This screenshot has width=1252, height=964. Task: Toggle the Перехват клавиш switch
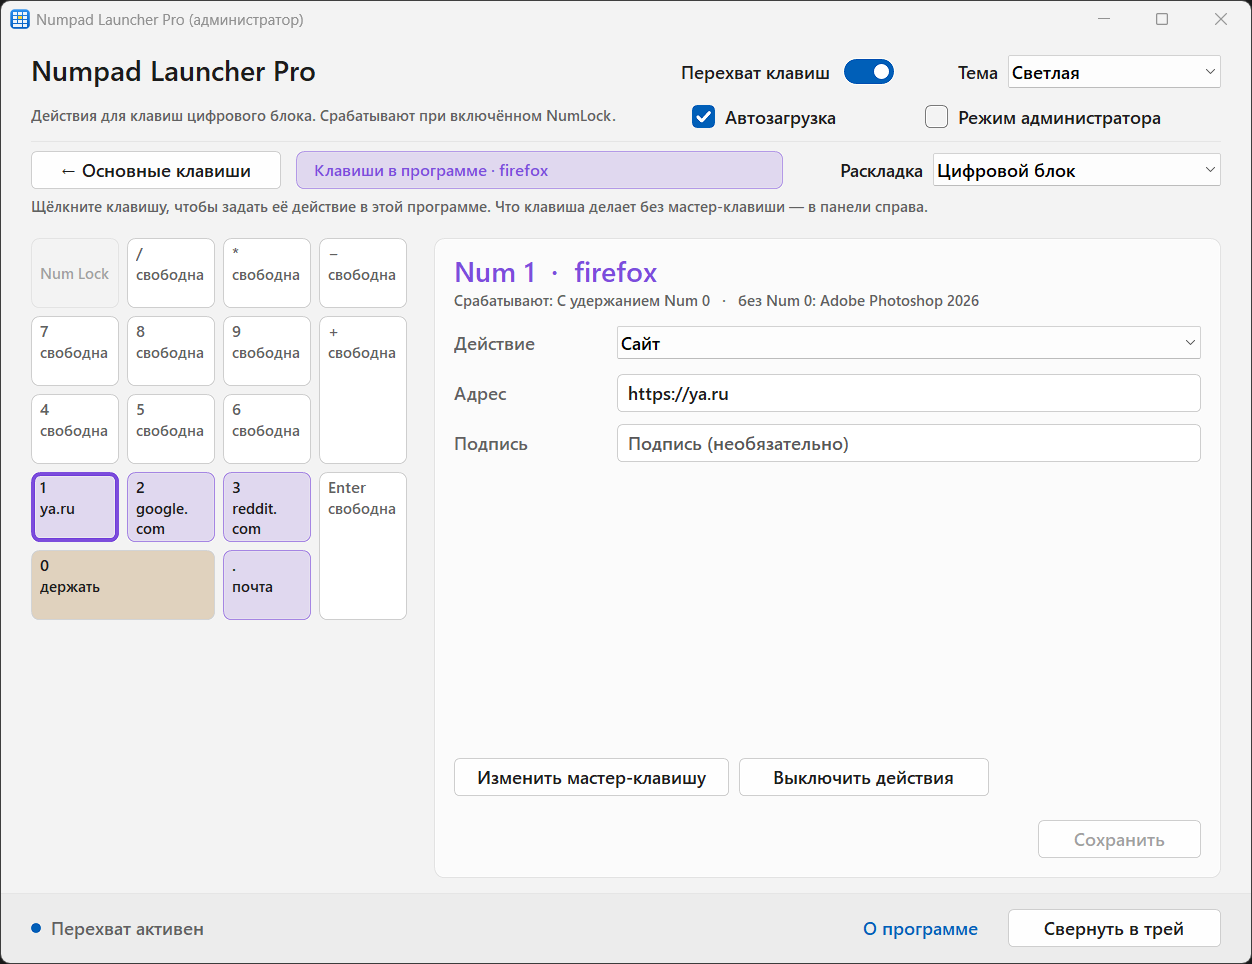(x=869, y=72)
